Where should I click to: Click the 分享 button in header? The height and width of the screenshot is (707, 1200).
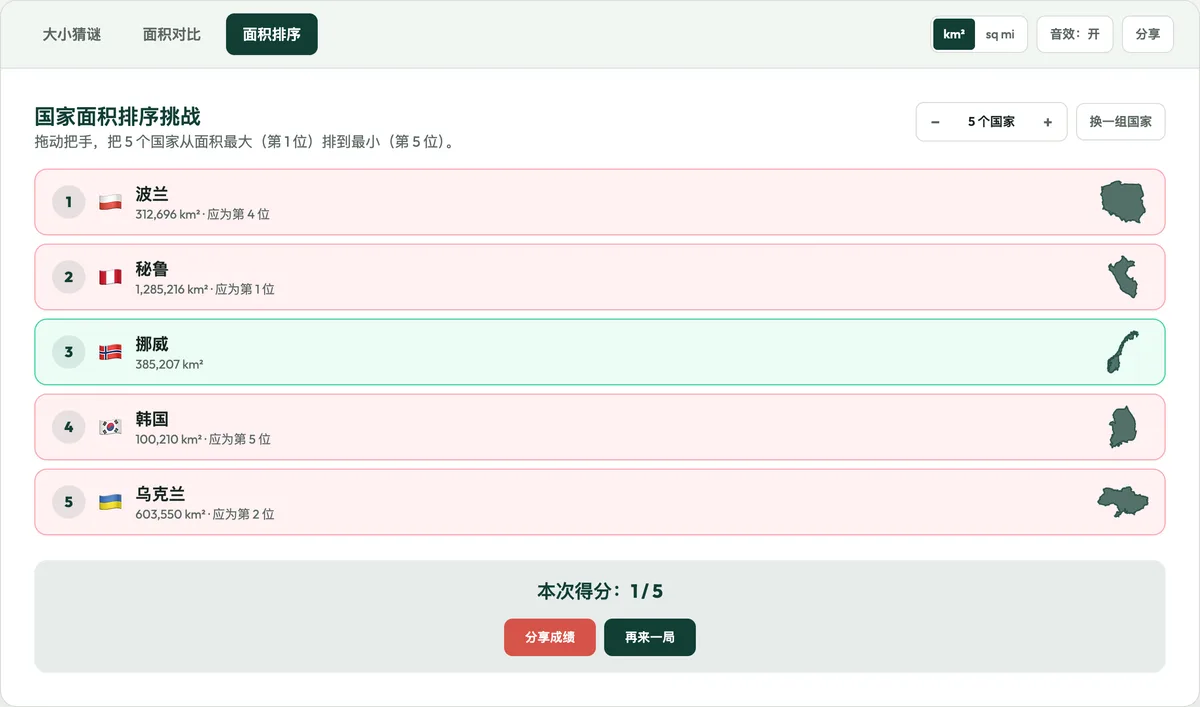click(1148, 34)
